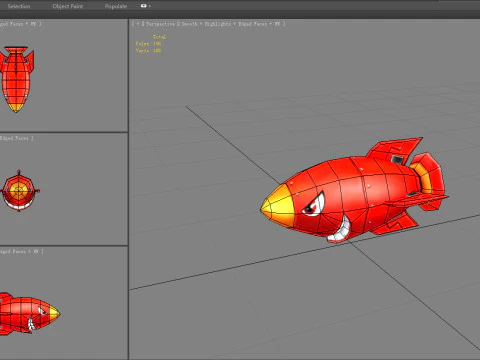Click the Polys count statistic

[148, 44]
